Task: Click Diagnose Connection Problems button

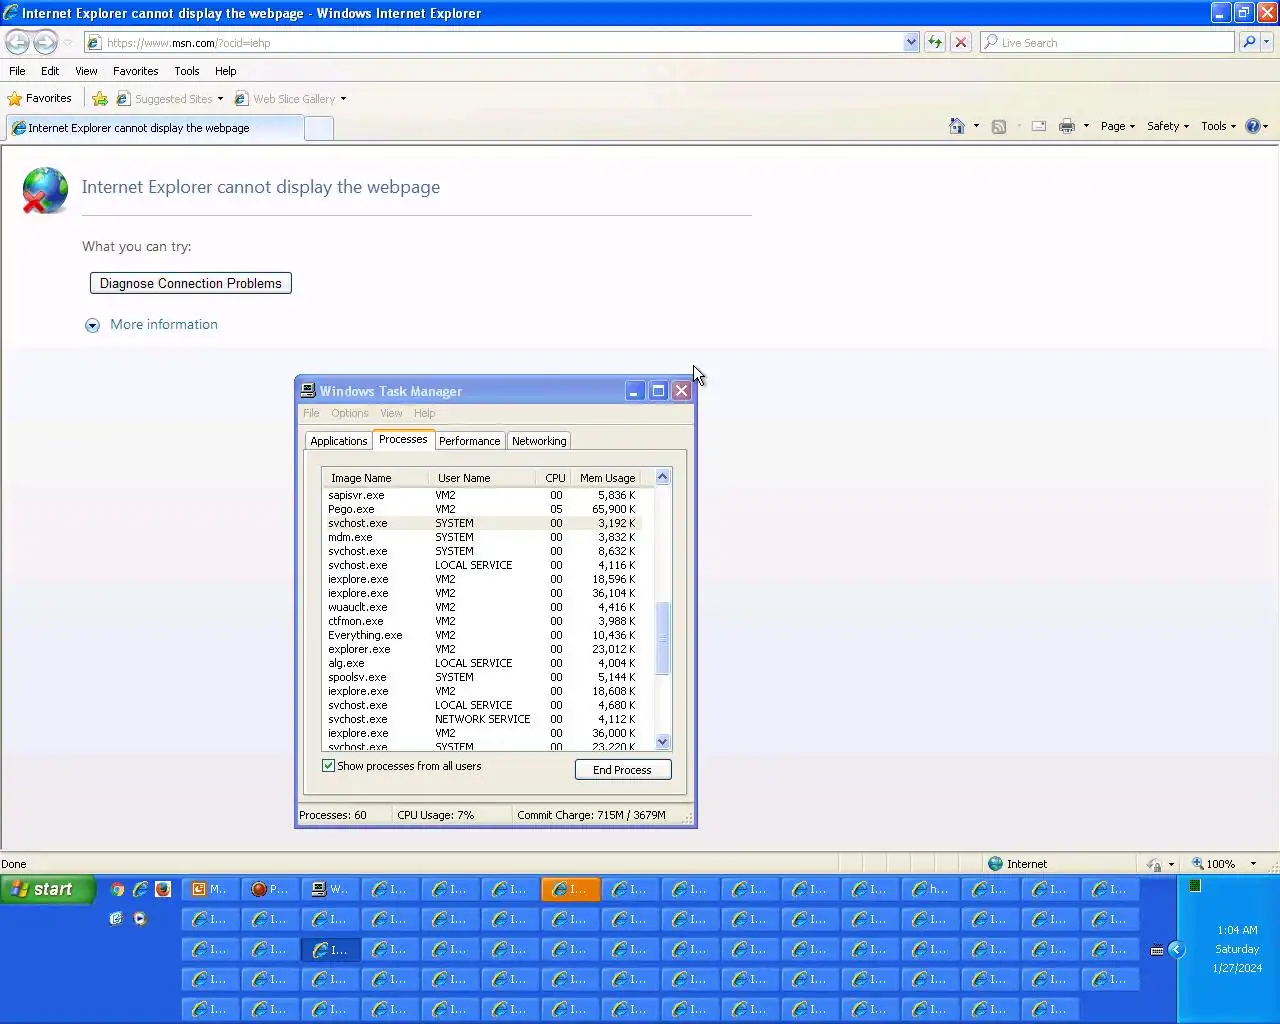Action: tap(190, 283)
